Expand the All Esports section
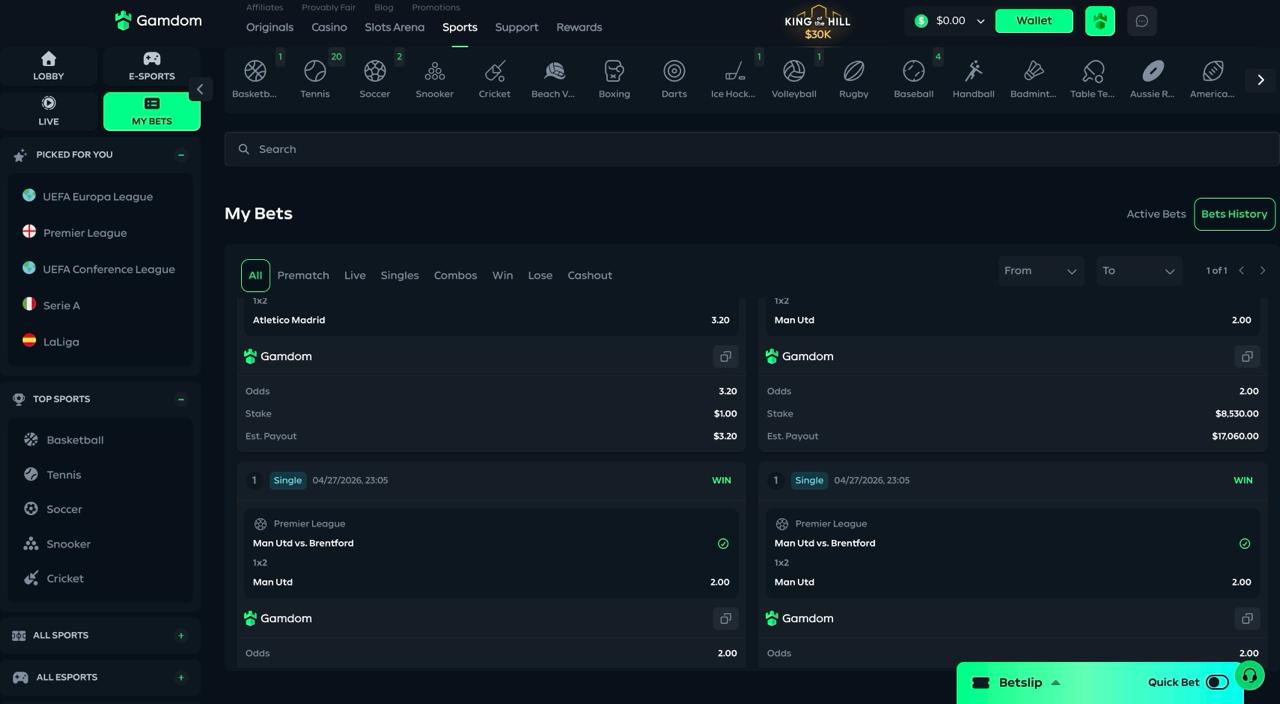The image size is (1280, 704). [181, 678]
